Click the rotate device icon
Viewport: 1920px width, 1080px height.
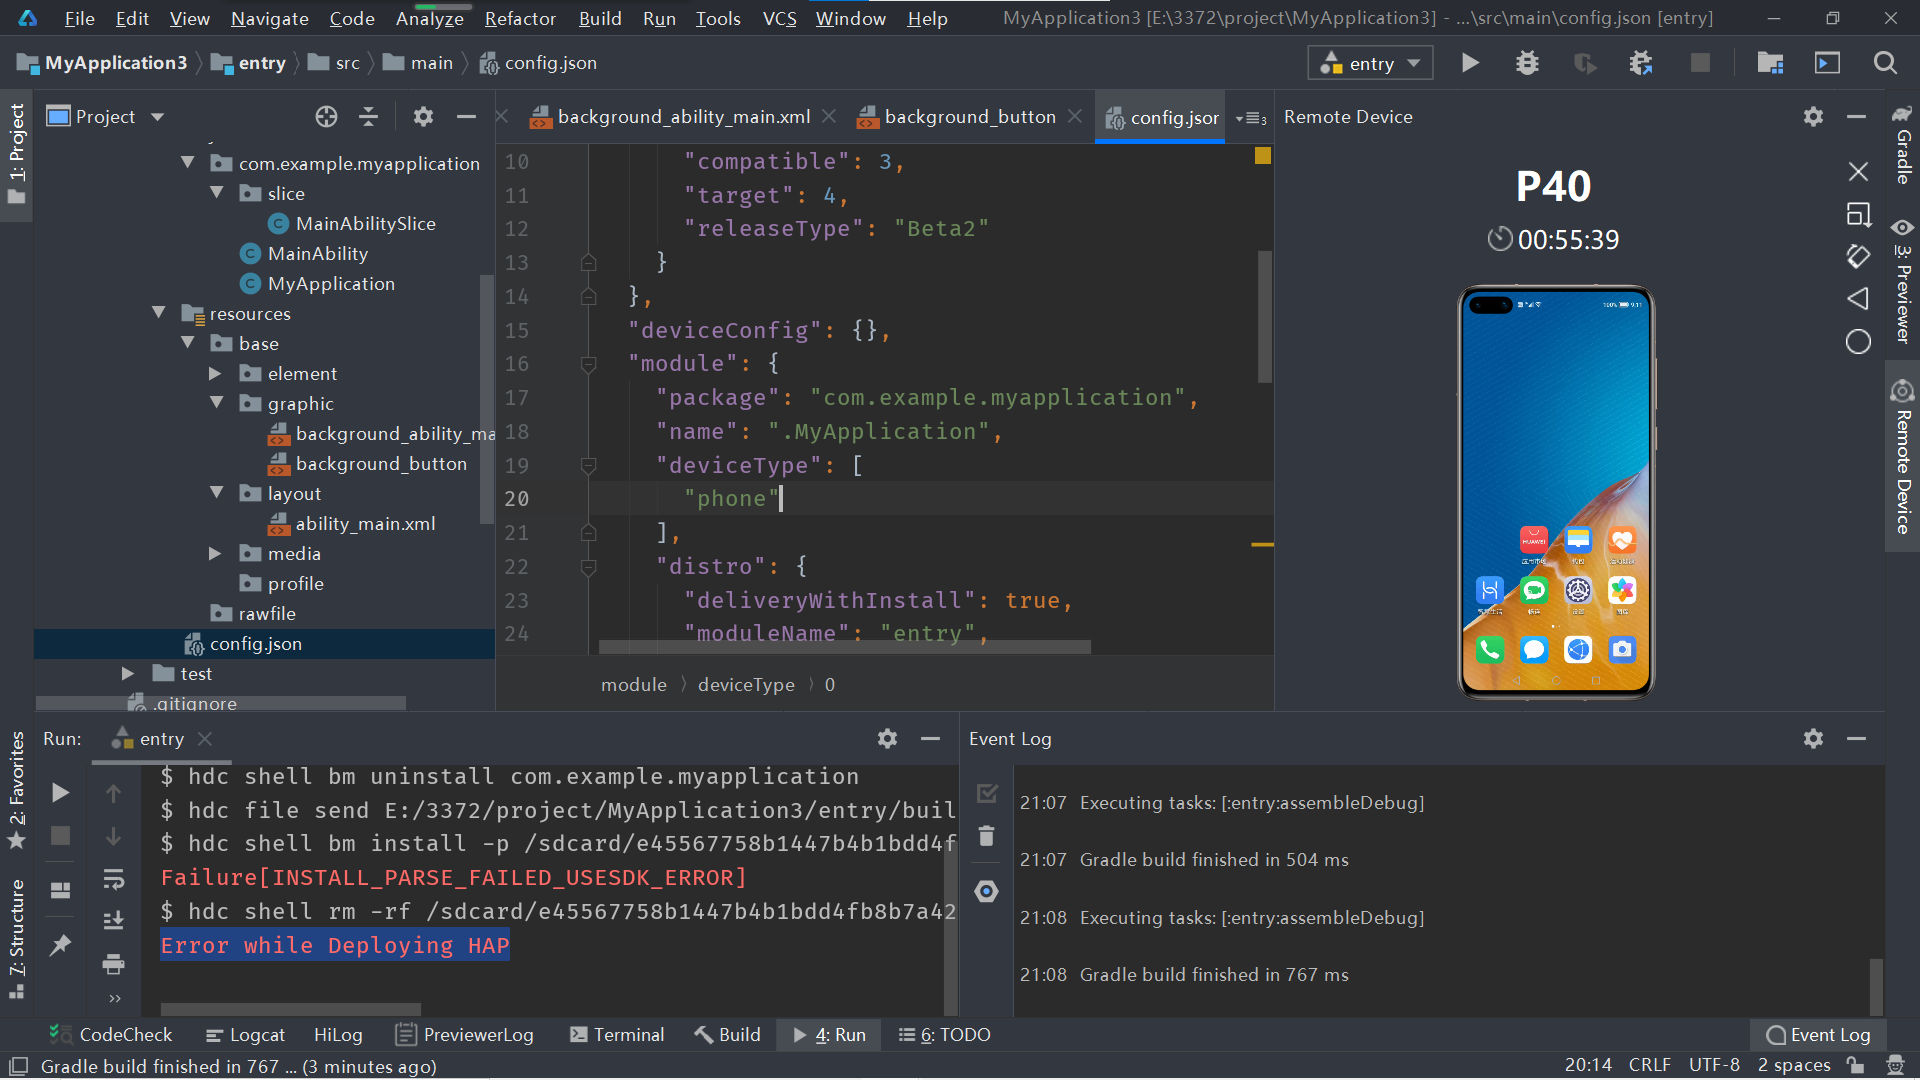[1858, 257]
